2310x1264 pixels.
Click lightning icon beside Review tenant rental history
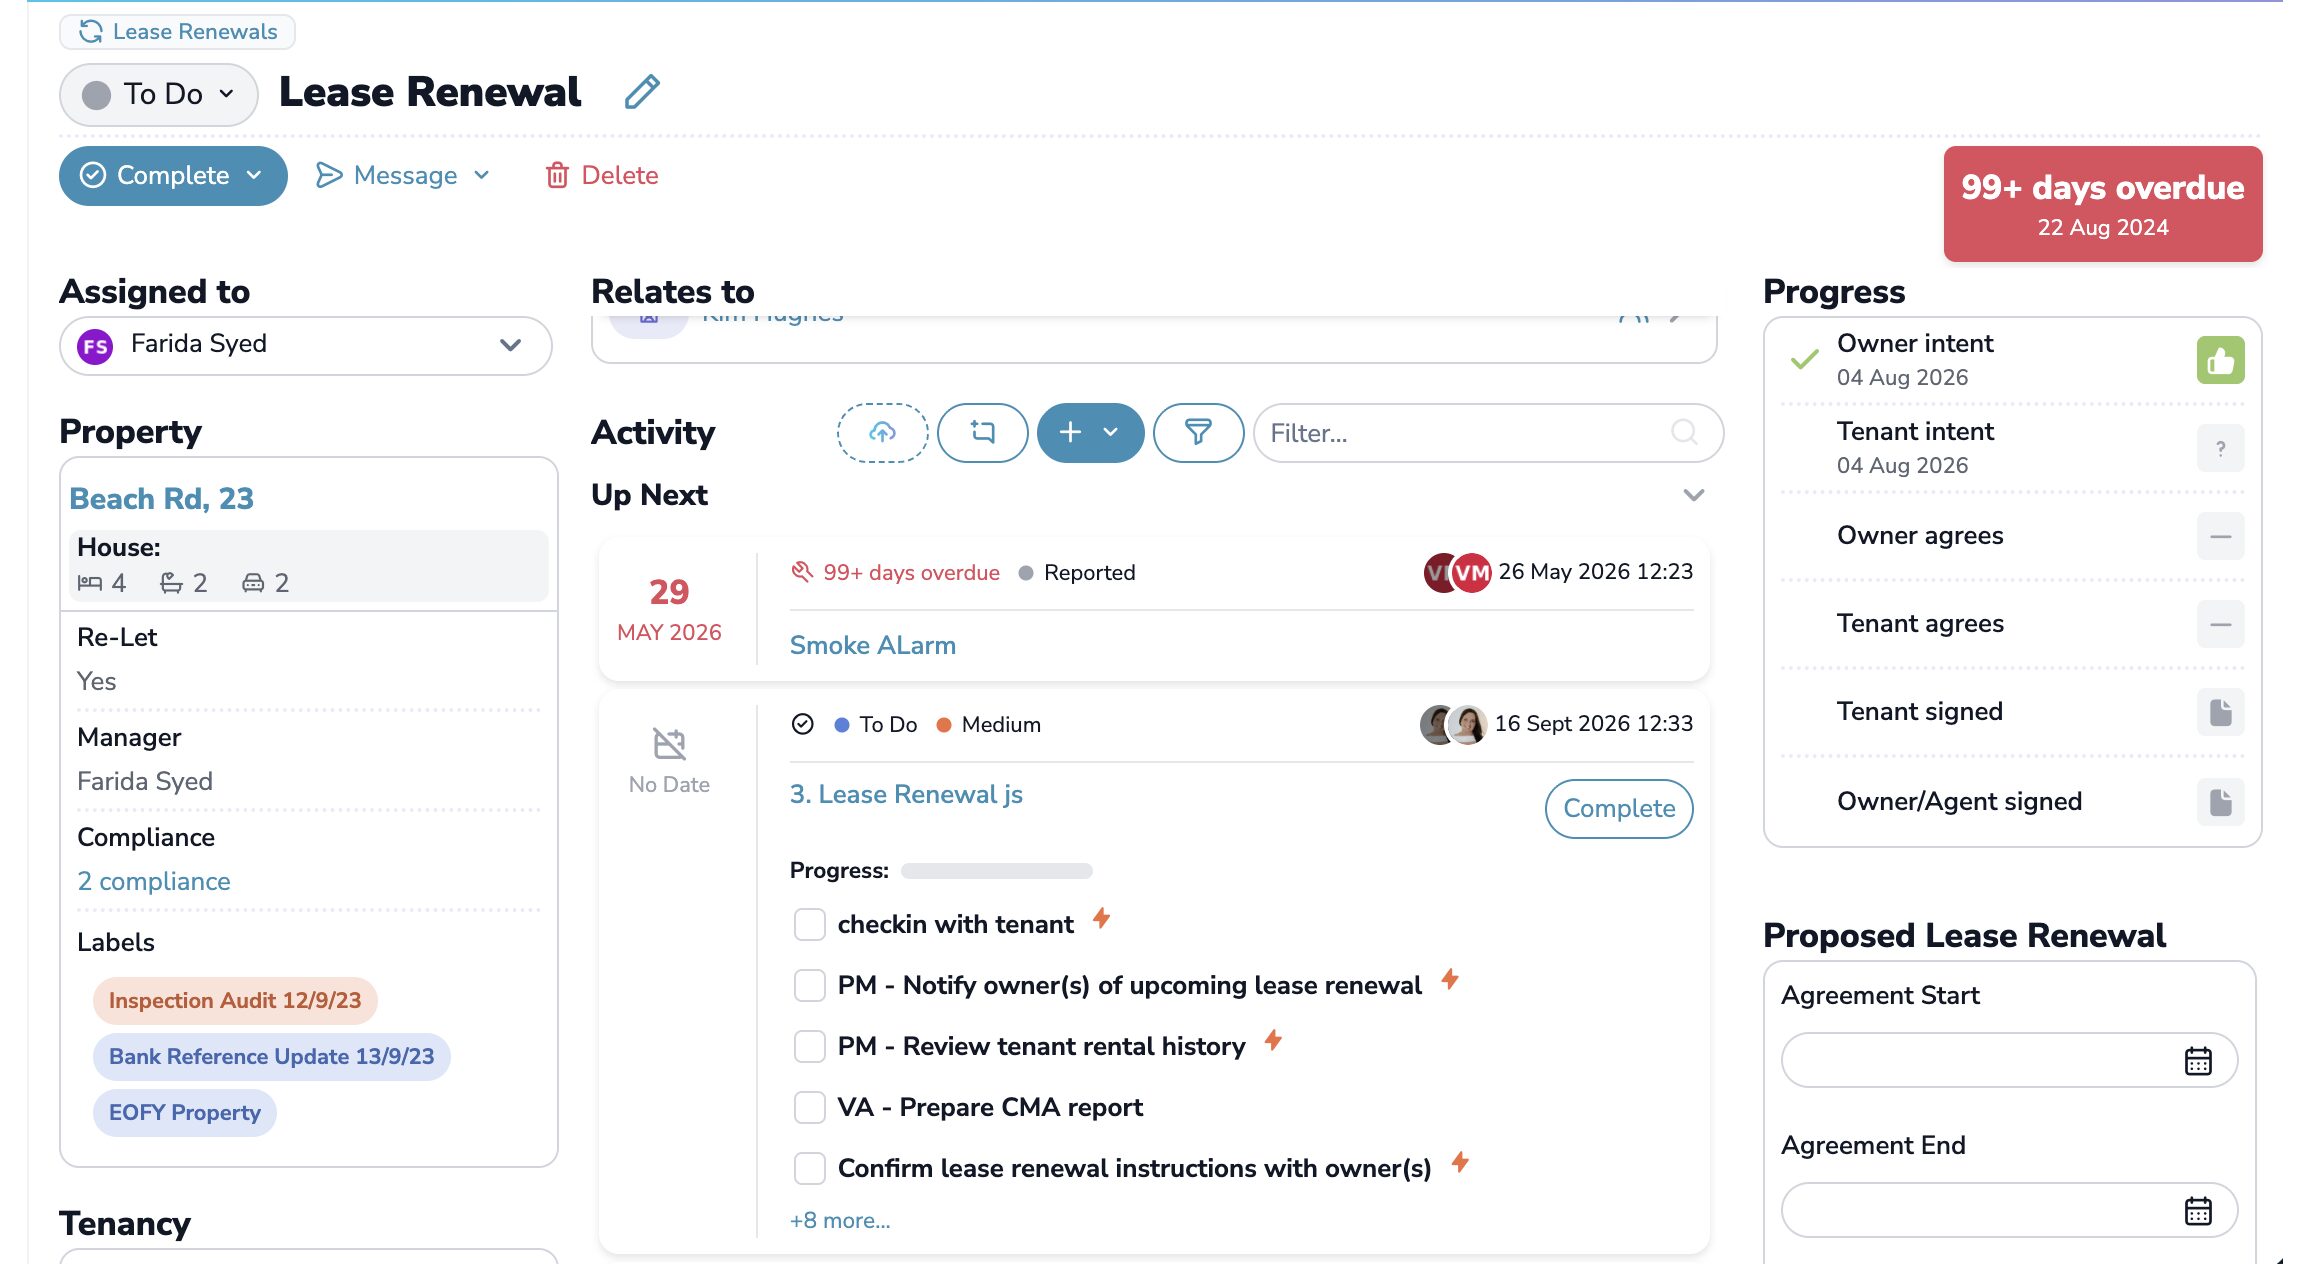tap(1273, 1040)
